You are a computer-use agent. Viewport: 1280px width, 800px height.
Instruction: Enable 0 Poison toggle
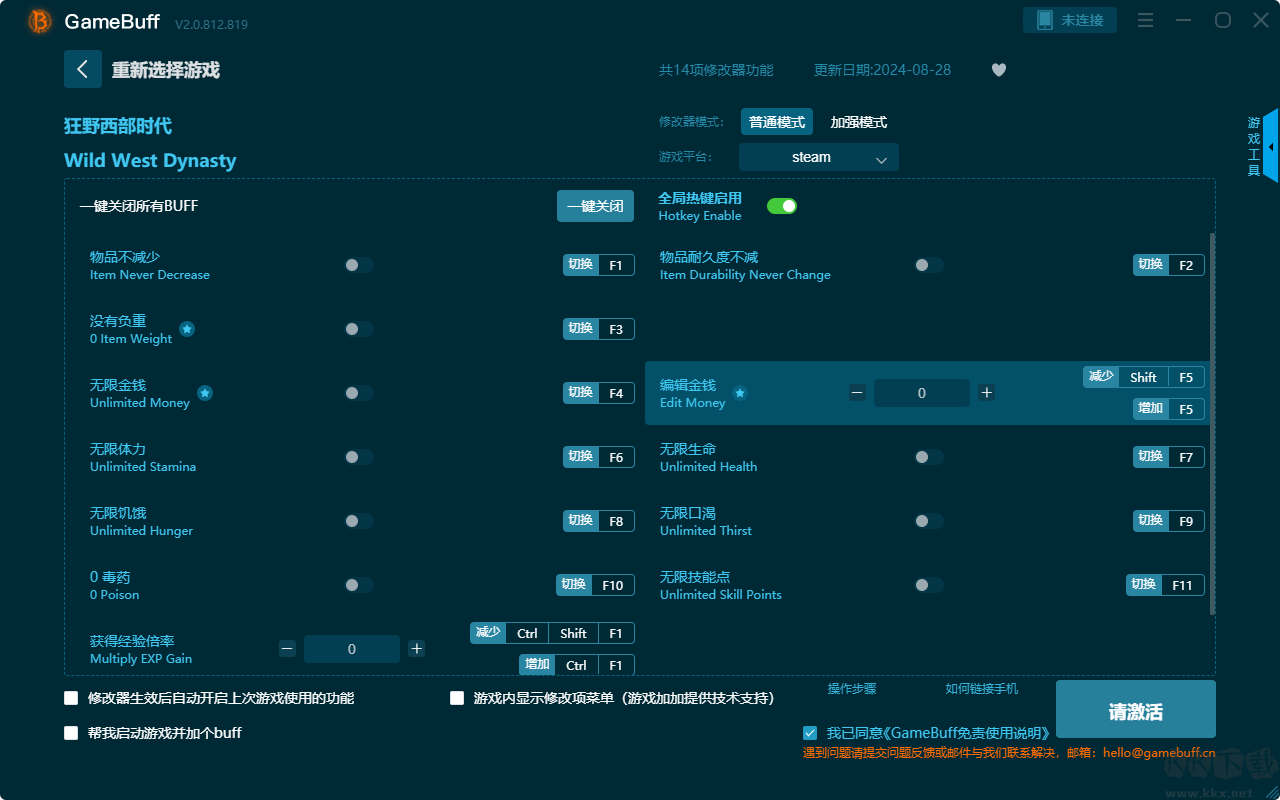coord(359,585)
